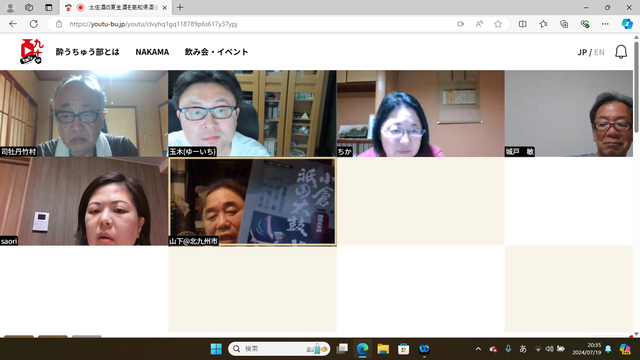Viewport: 640px width, 360px height.
Task: Select the 城戸 敏 video tile
Action: click(569, 113)
